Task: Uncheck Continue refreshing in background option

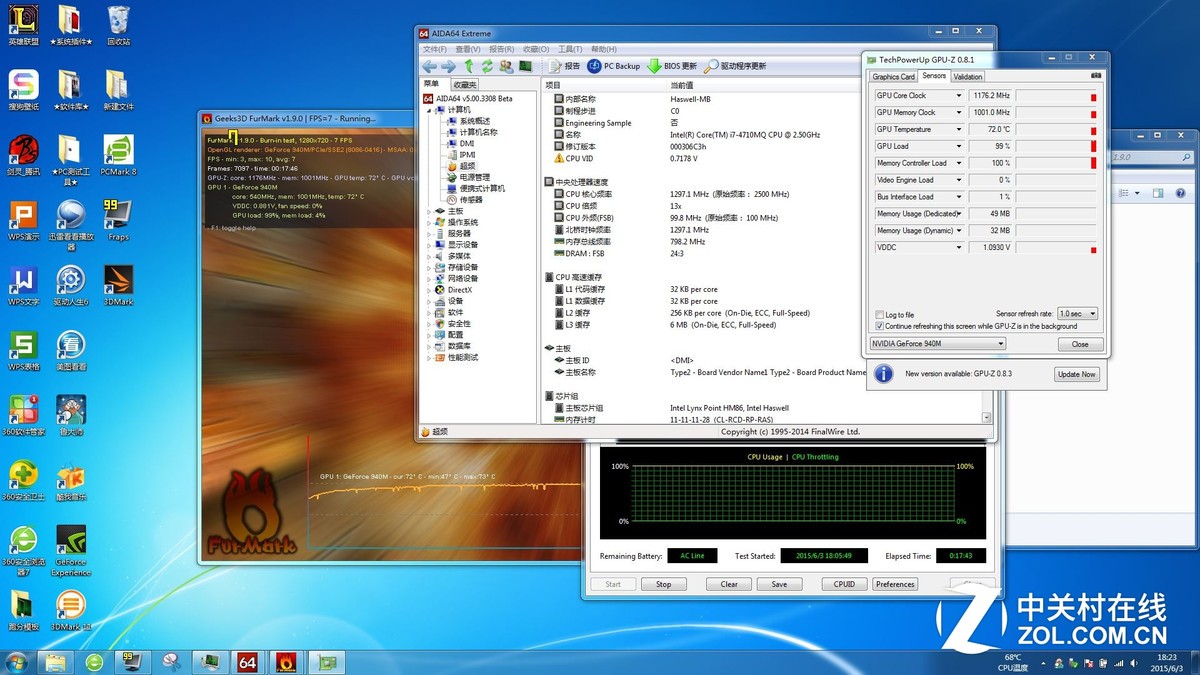Action: point(879,326)
